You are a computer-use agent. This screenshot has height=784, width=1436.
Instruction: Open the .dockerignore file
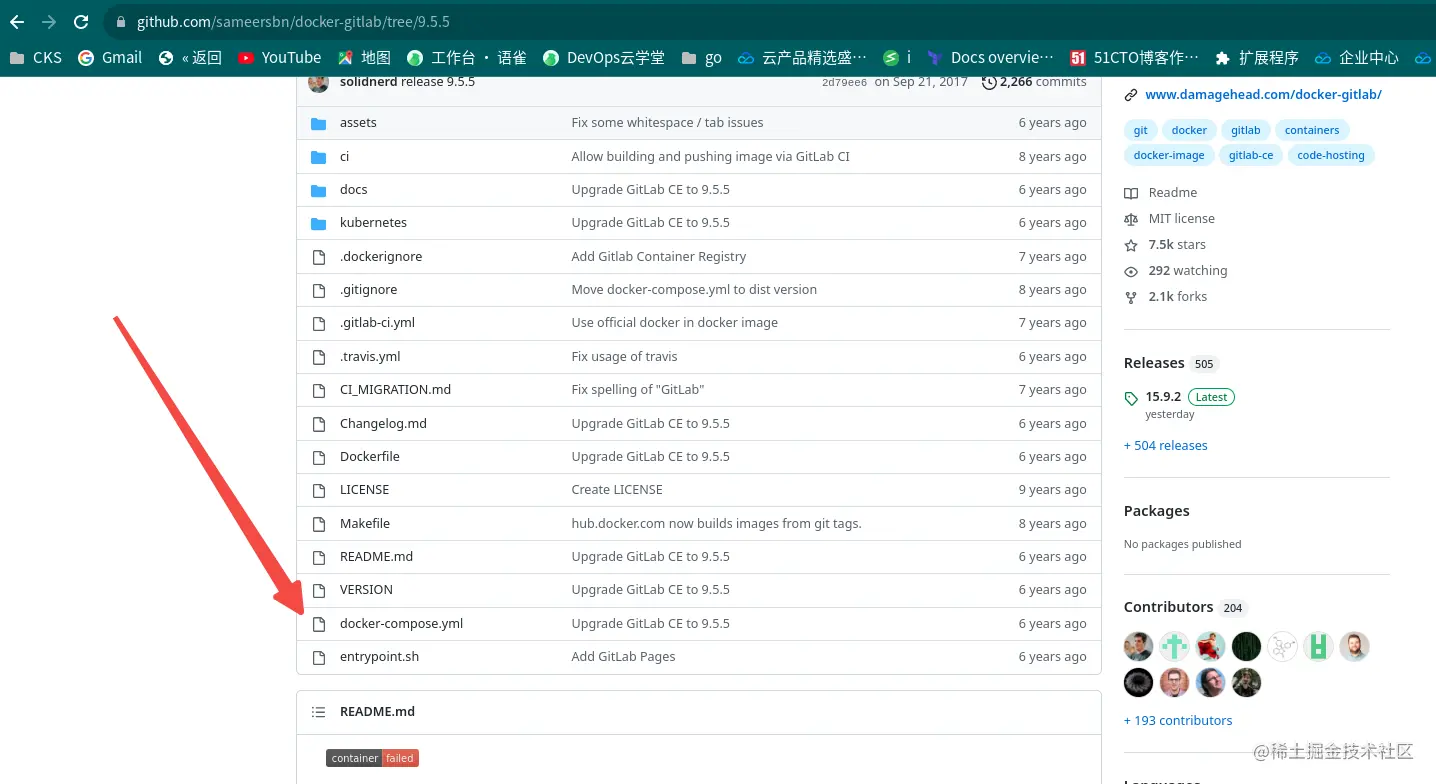(x=381, y=257)
